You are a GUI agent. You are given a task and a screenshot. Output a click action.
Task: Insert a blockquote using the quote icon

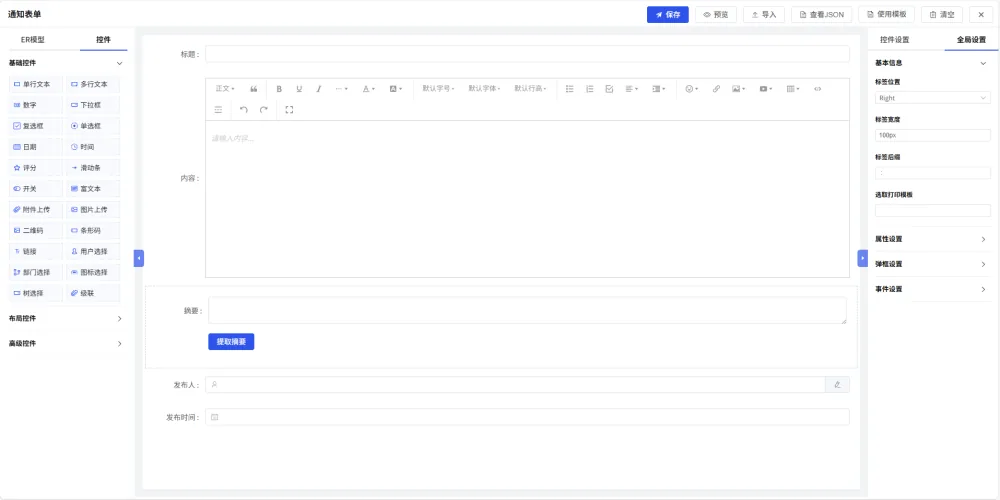point(254,89)
